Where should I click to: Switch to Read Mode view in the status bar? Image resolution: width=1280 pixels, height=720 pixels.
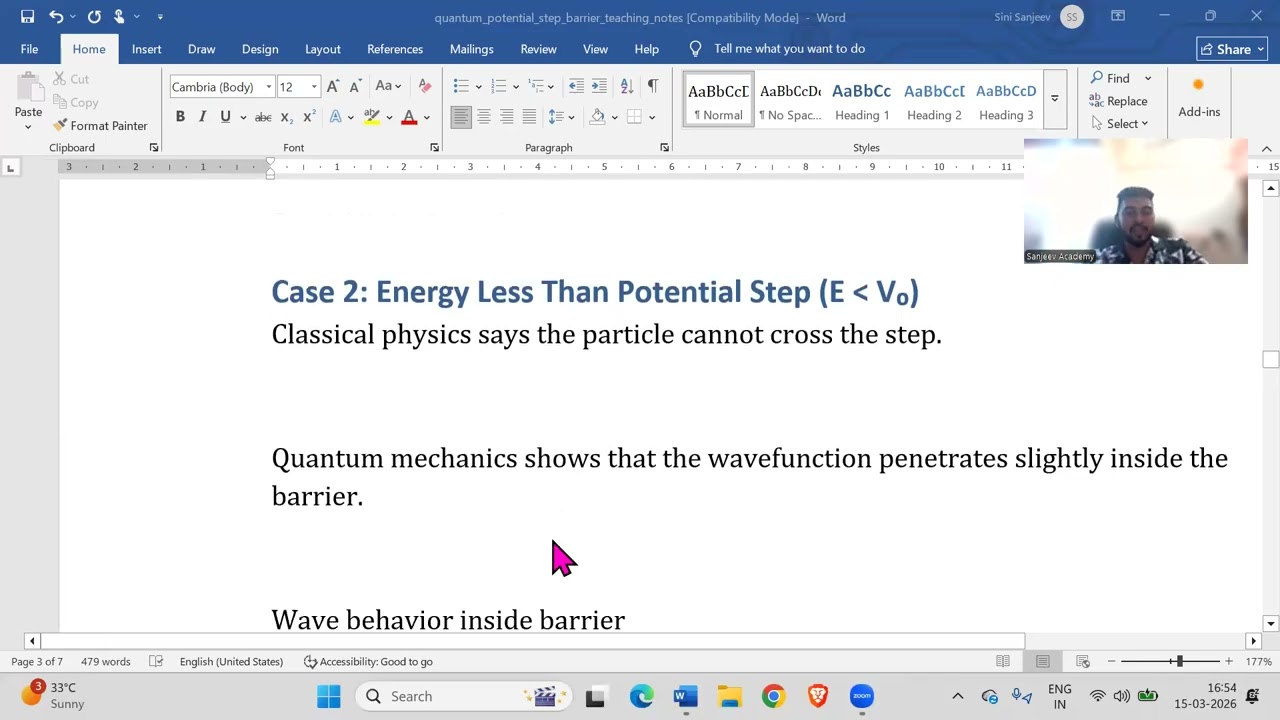(1003, 661)
